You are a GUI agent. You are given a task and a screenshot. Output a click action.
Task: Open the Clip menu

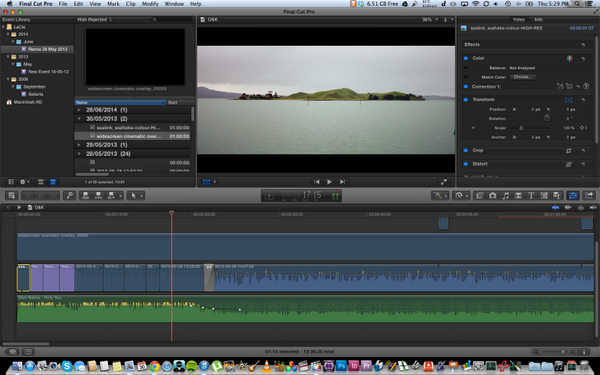pos(130,4)
